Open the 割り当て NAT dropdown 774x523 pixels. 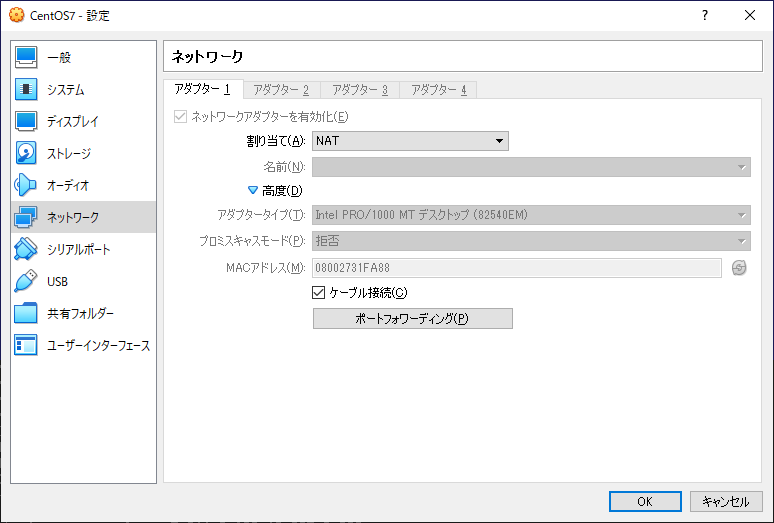pyautogui.click(x=410, y=141)
